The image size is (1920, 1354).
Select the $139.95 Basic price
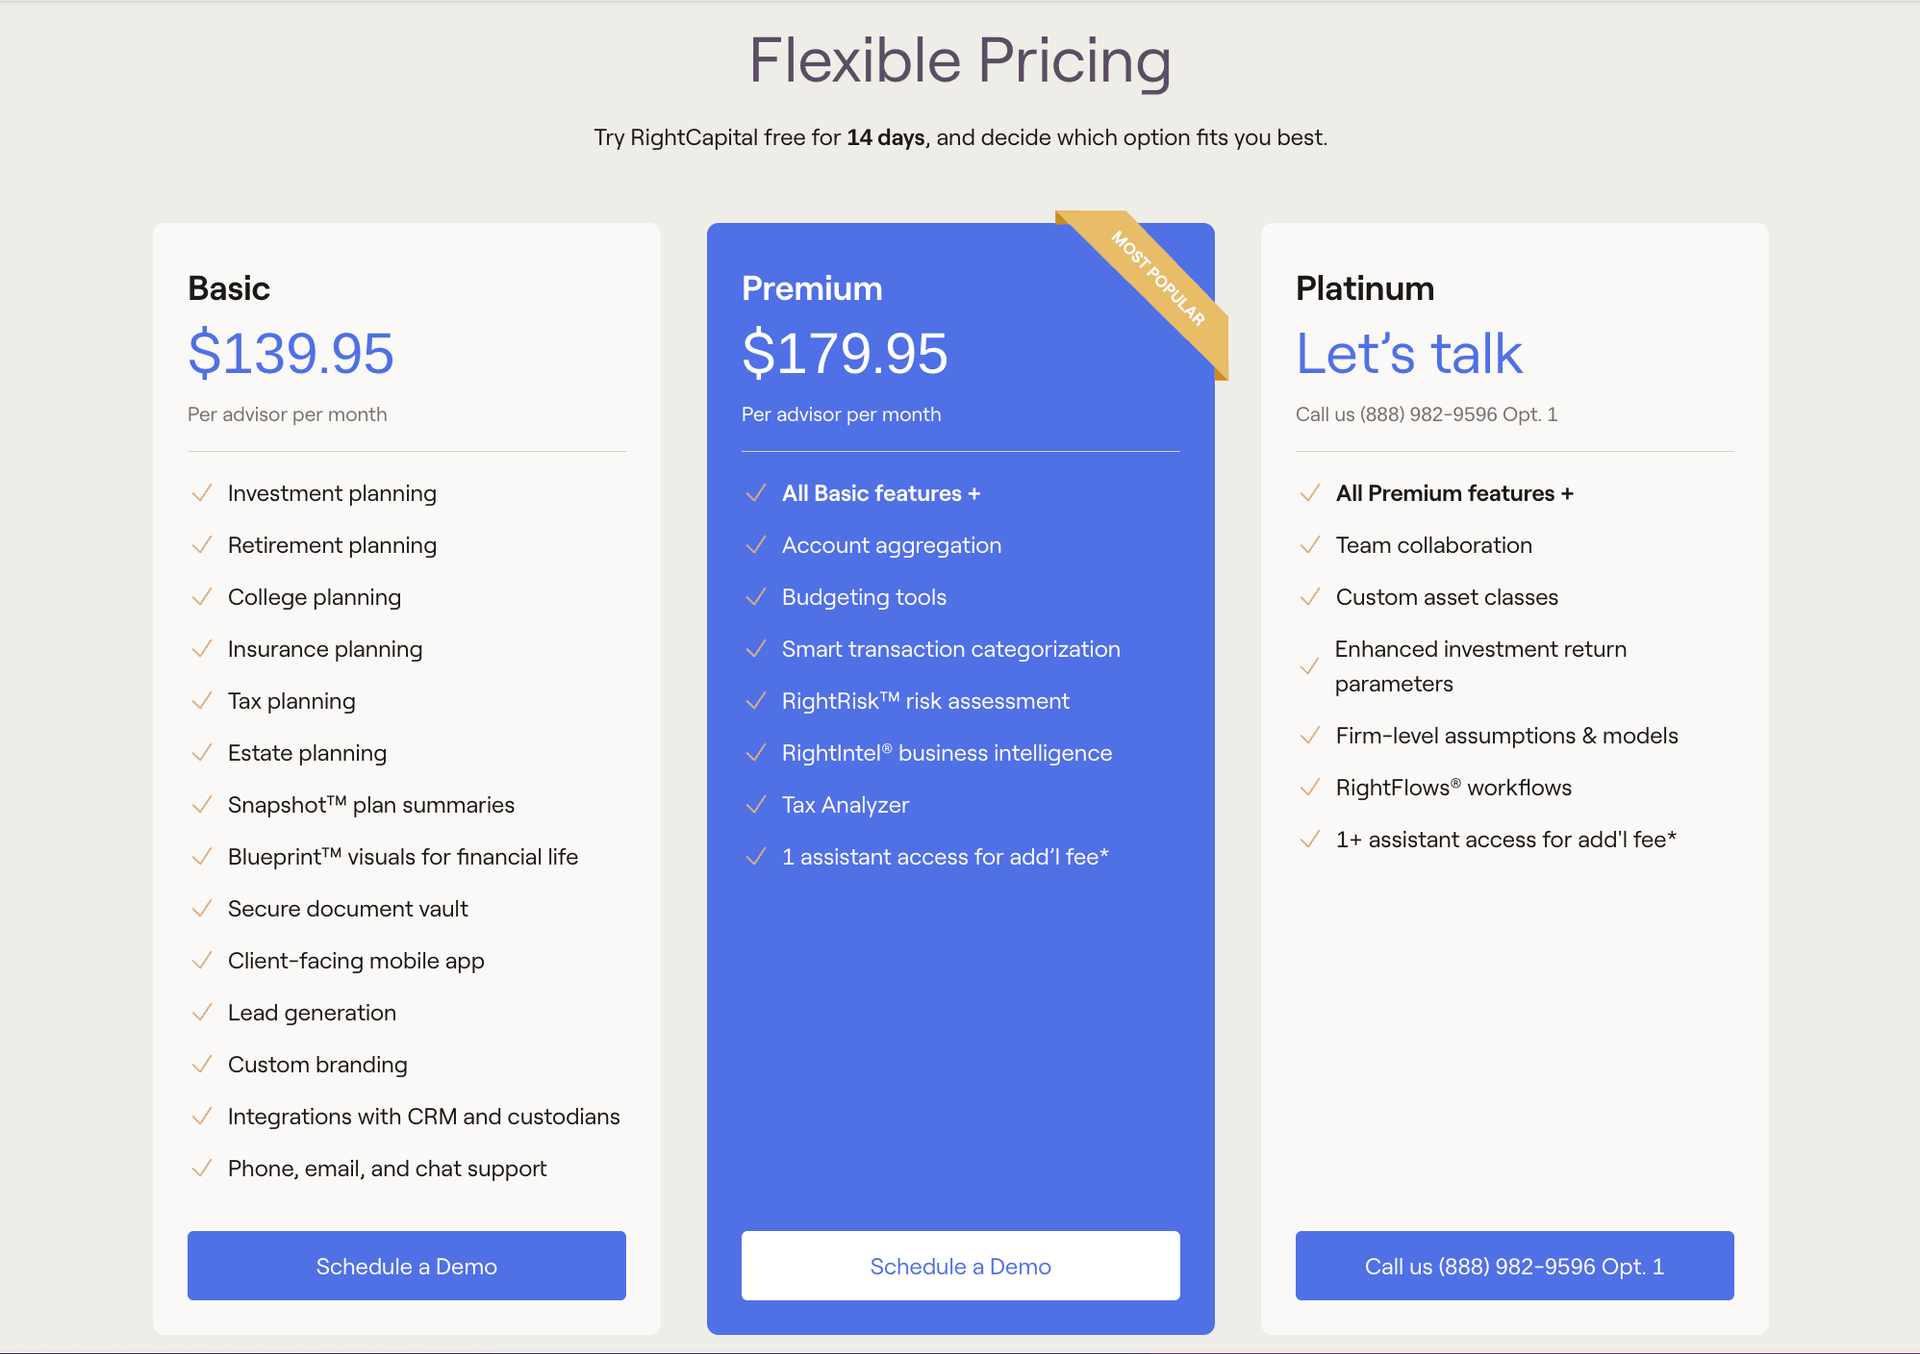(x=291, y=353)
